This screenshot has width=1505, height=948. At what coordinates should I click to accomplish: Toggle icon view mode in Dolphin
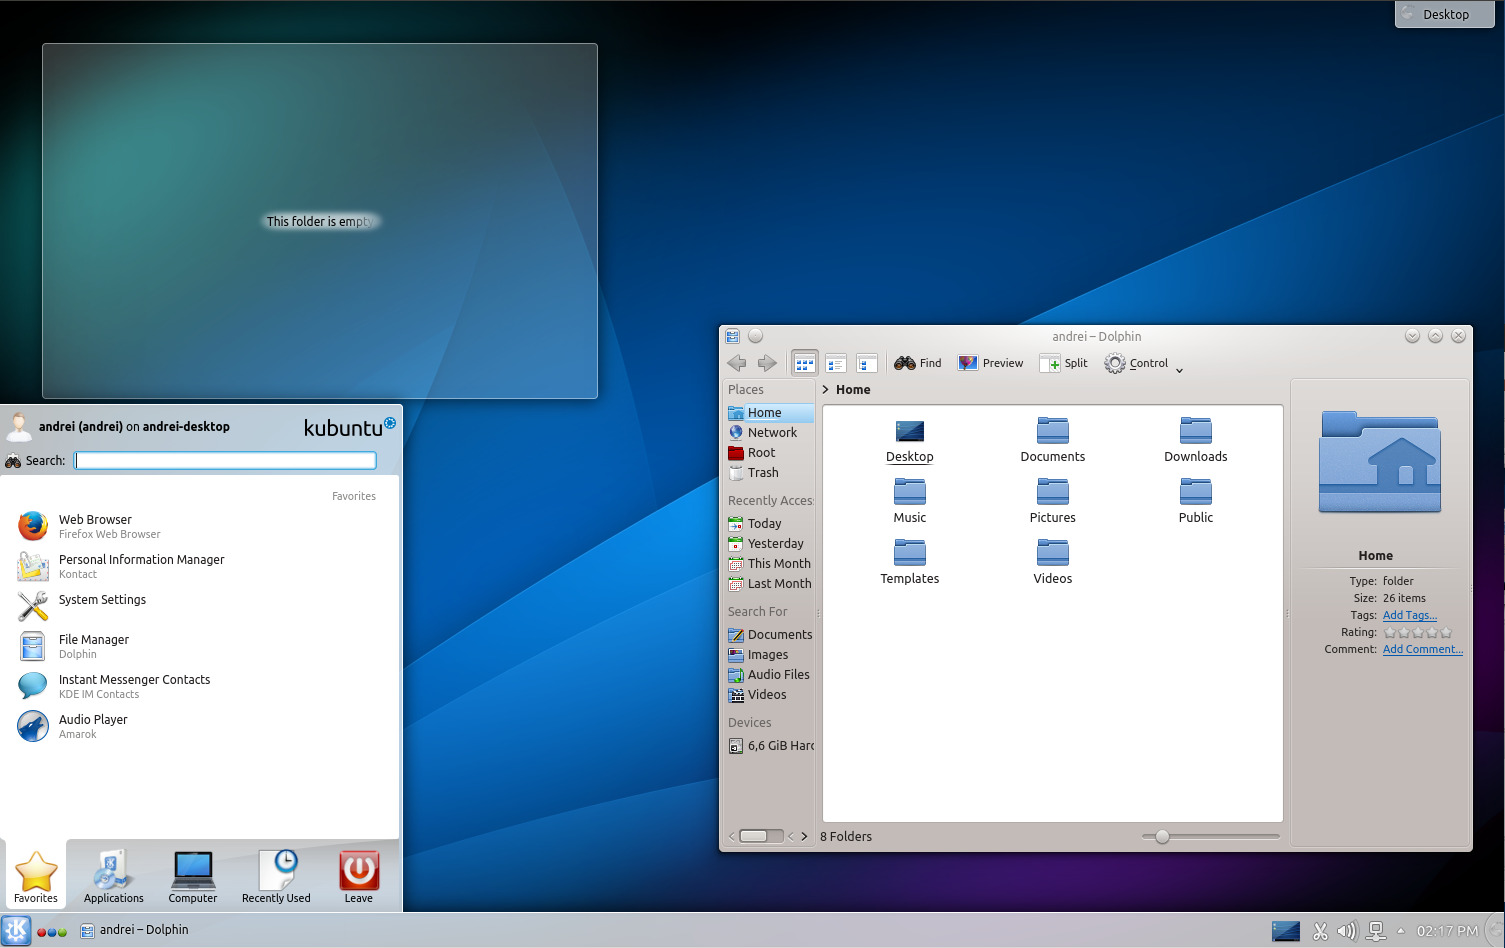tap(804, 362)
